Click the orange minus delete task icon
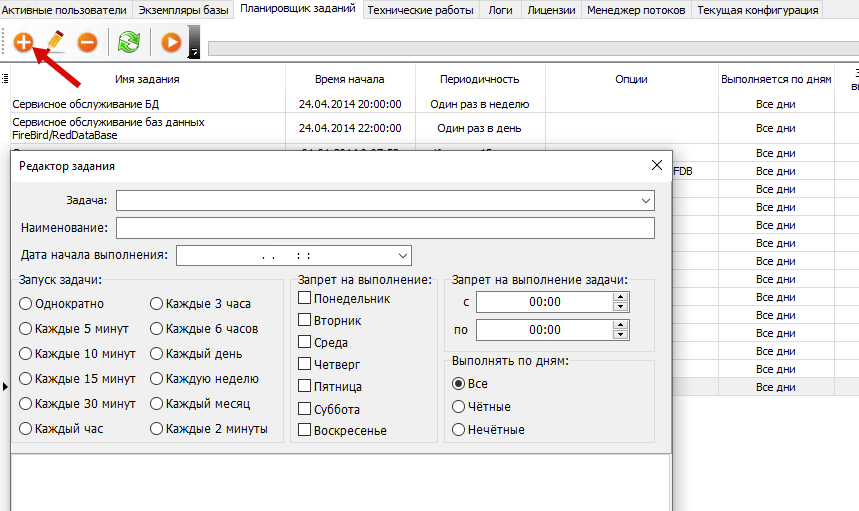The image size is (859, 511). (87, 43)
